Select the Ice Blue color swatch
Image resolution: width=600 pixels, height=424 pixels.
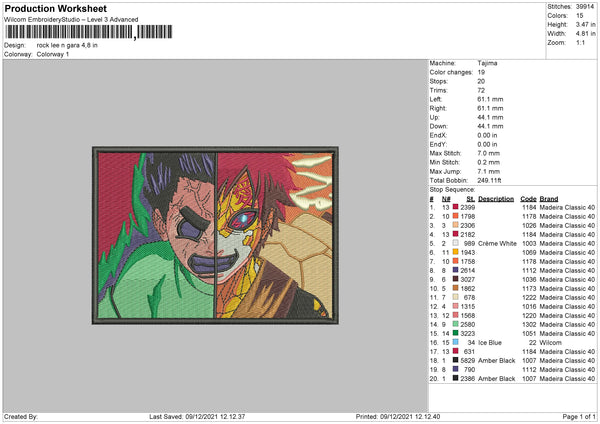[455, 342]
